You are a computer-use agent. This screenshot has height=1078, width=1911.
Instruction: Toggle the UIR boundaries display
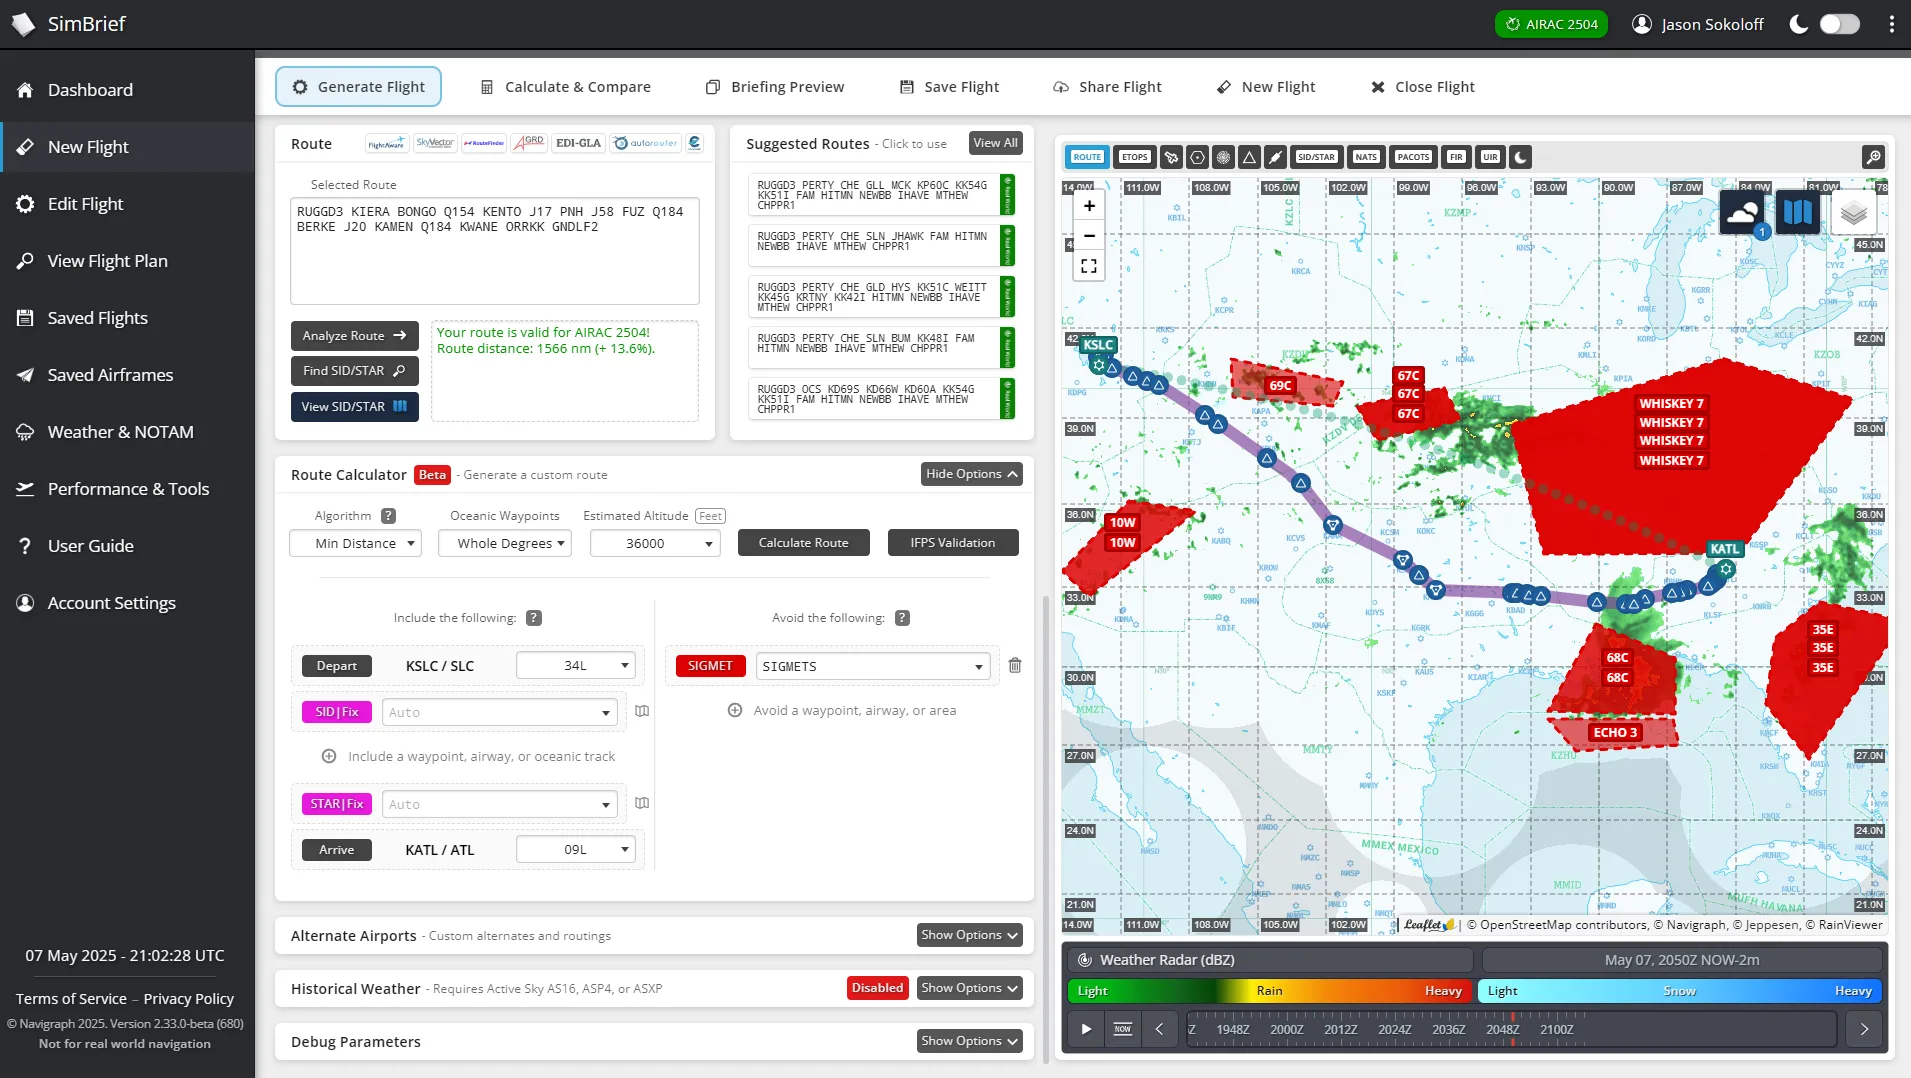point(1490,157)
